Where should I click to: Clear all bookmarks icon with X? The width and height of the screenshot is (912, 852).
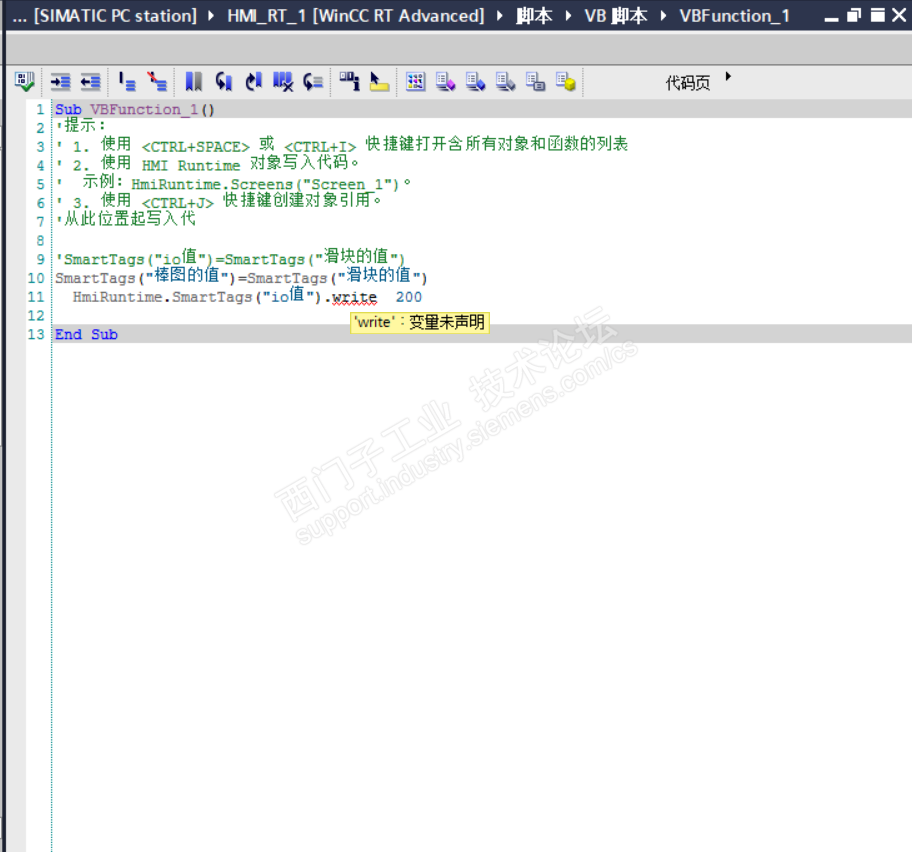point(283,81)
